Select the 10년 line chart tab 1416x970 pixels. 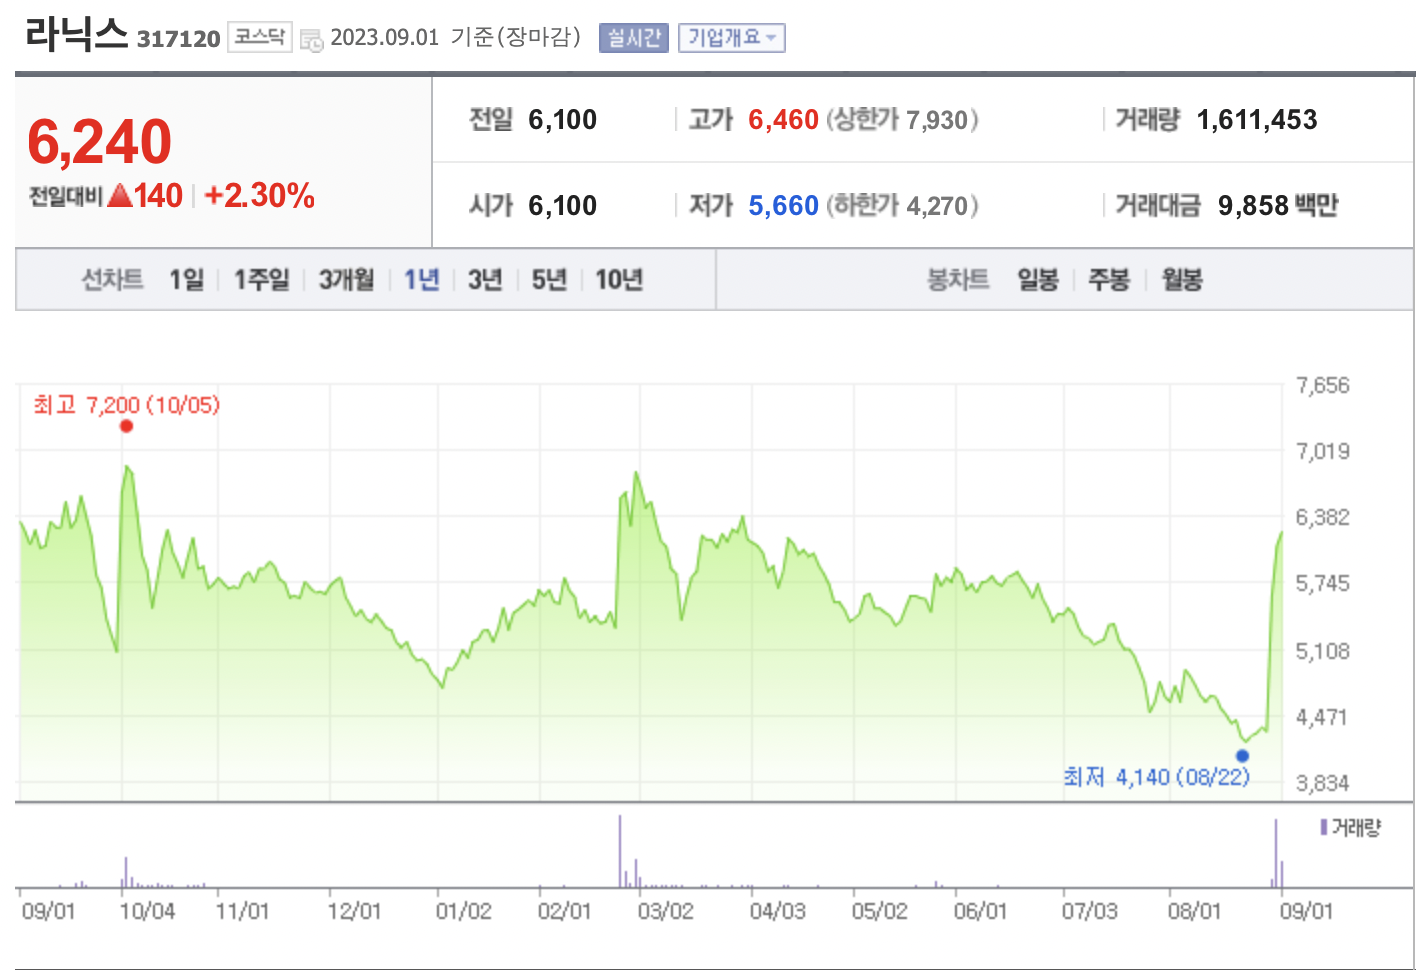(x=619, y=279)
